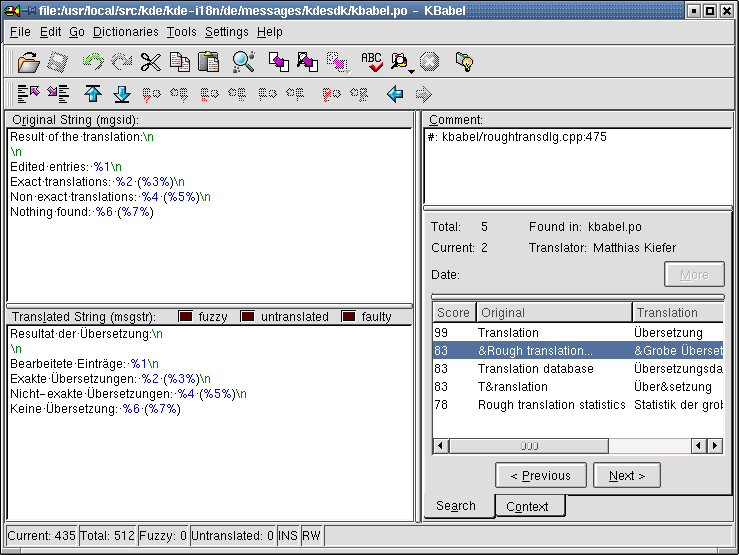The image size is (739, 555).
Task: Open the Dictionaries menu
Action: pos(125,32)
